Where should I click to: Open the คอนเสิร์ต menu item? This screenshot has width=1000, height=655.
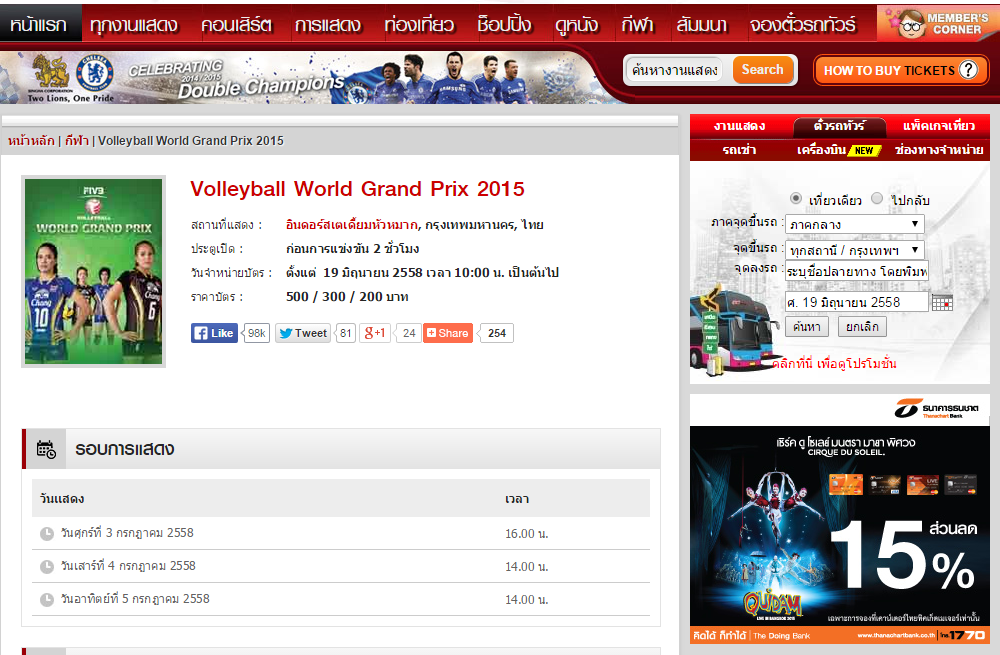click(237, 24)
